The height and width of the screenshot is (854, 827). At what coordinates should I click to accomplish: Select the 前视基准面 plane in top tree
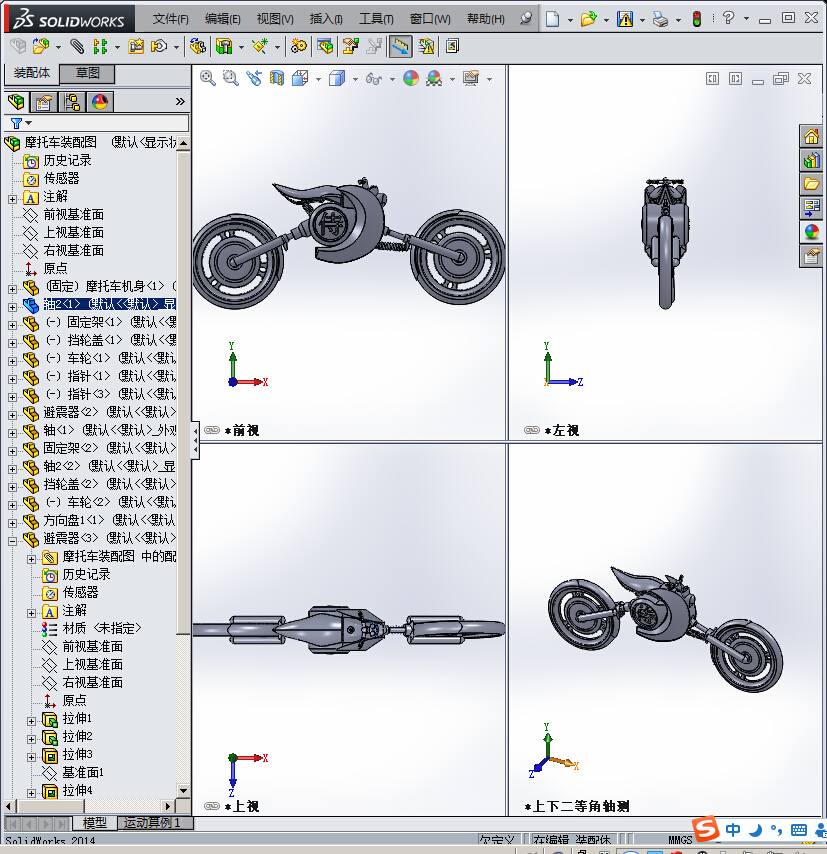point(74,215)
